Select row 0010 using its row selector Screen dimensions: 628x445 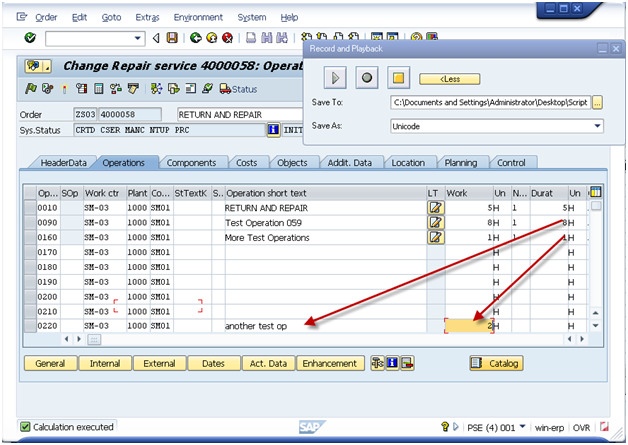30,207
